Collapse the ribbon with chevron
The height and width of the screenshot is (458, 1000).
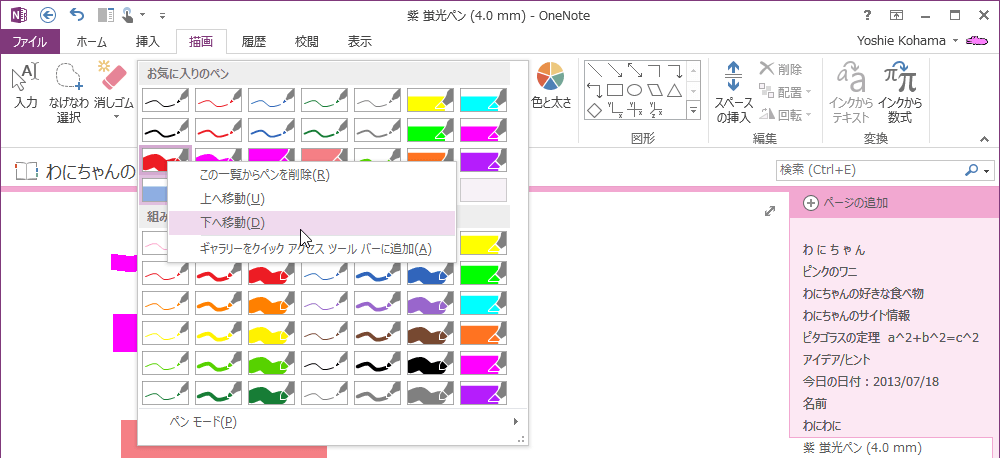click(x=983, y=139)
